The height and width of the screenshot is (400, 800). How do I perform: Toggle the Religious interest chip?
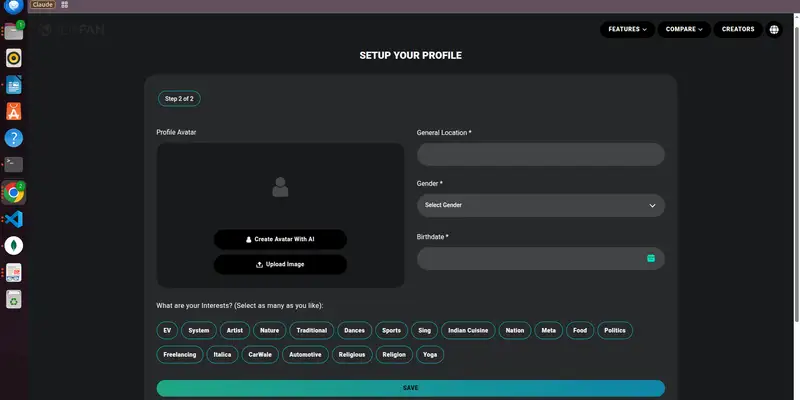352,355
